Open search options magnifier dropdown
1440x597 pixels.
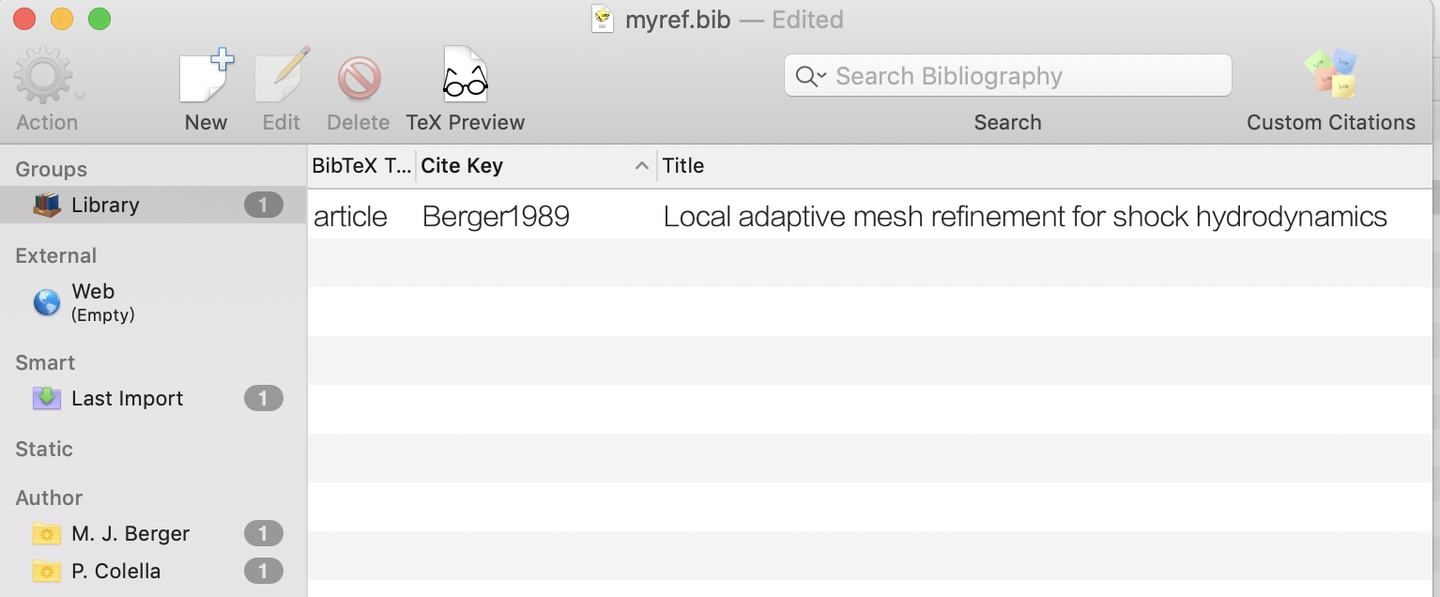(x=810, y=76)
